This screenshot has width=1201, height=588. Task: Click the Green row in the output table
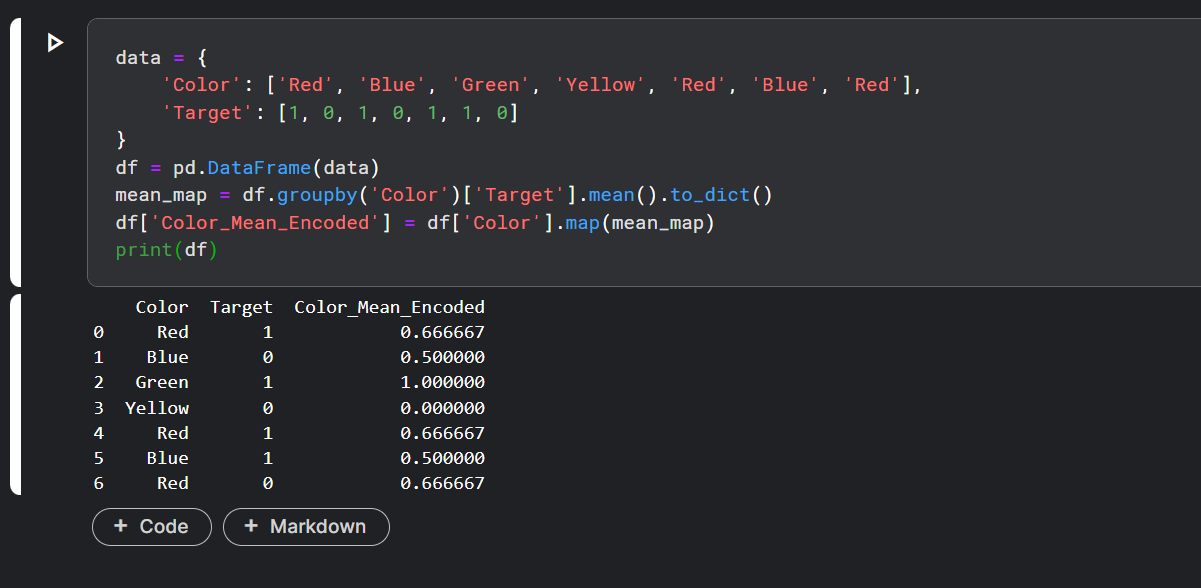click(161, 382)
